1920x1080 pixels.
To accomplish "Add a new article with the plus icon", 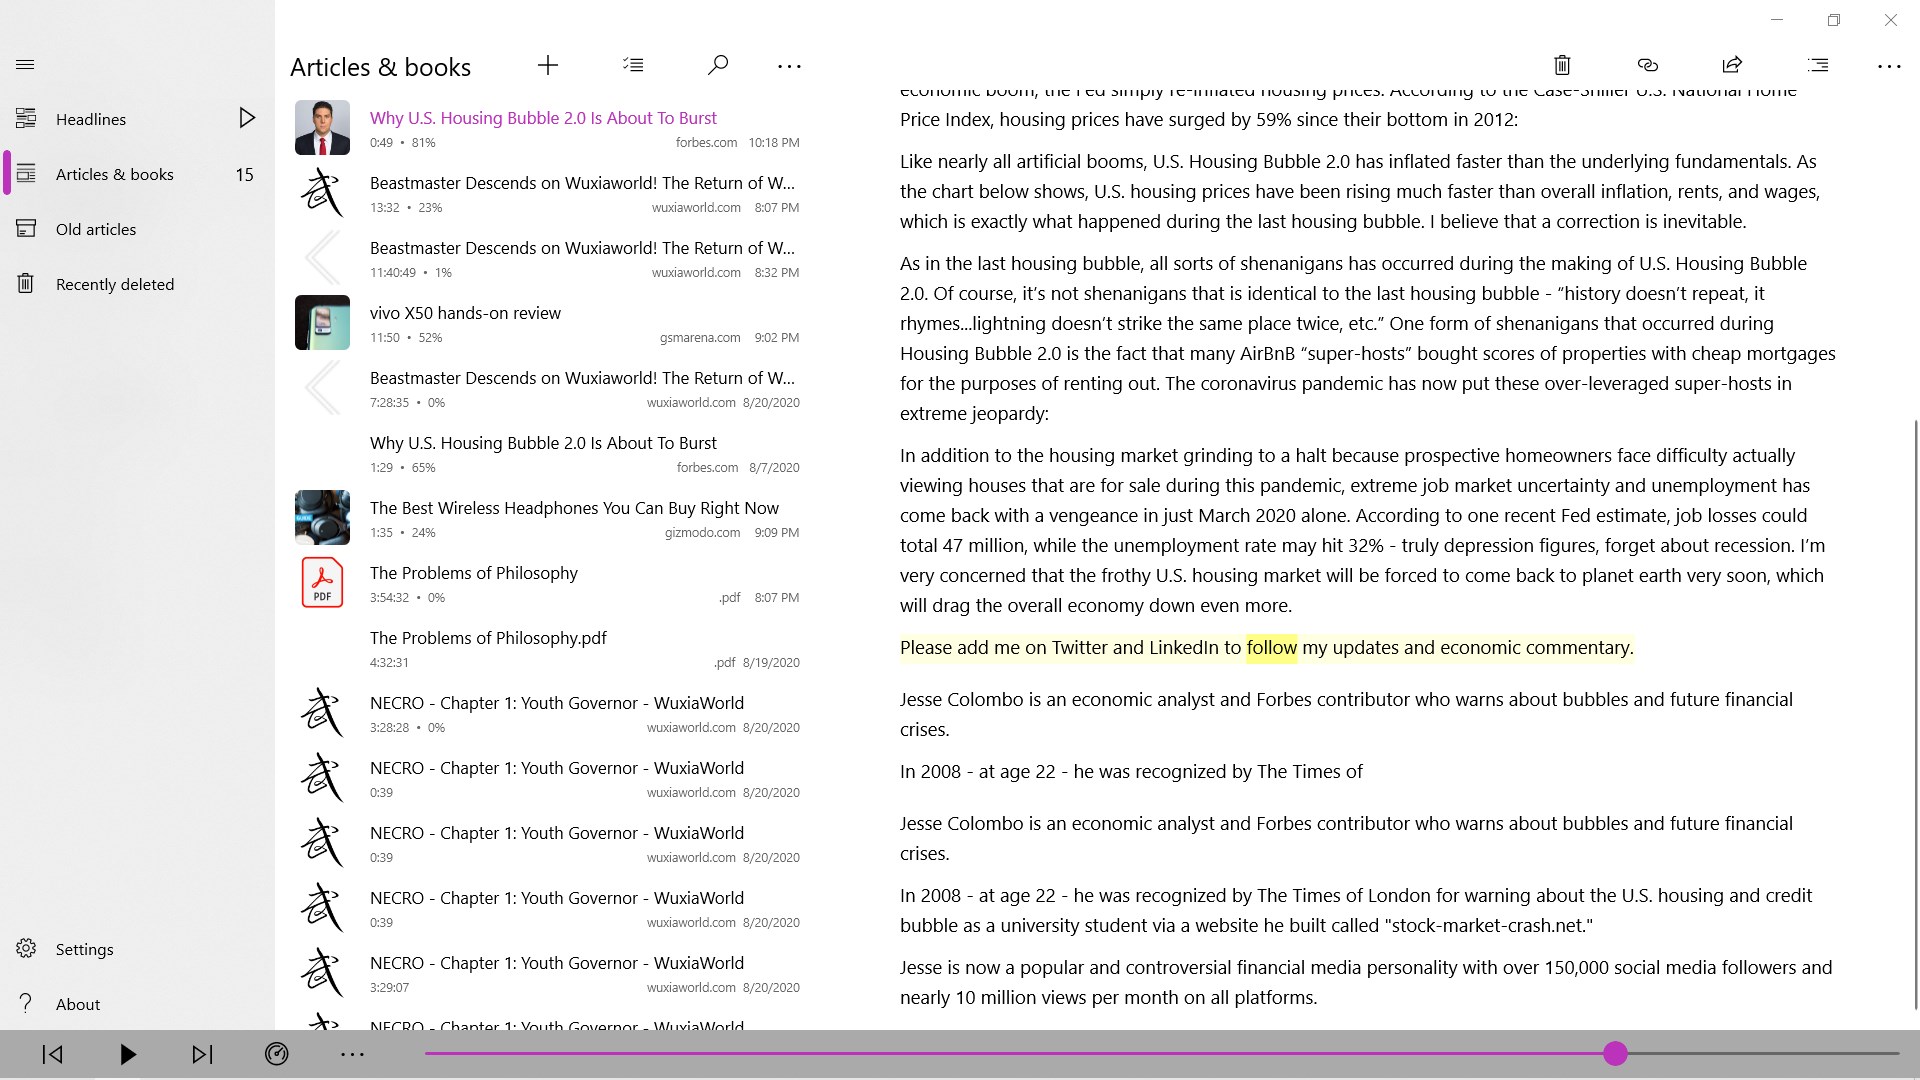I will [548, 65].
